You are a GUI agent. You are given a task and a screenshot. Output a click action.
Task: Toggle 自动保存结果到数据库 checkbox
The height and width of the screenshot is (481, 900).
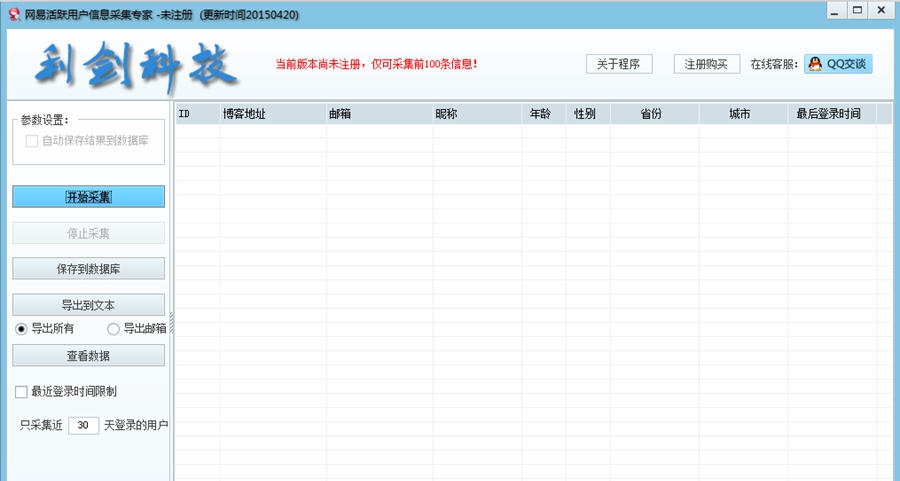(x=32, y=141)
